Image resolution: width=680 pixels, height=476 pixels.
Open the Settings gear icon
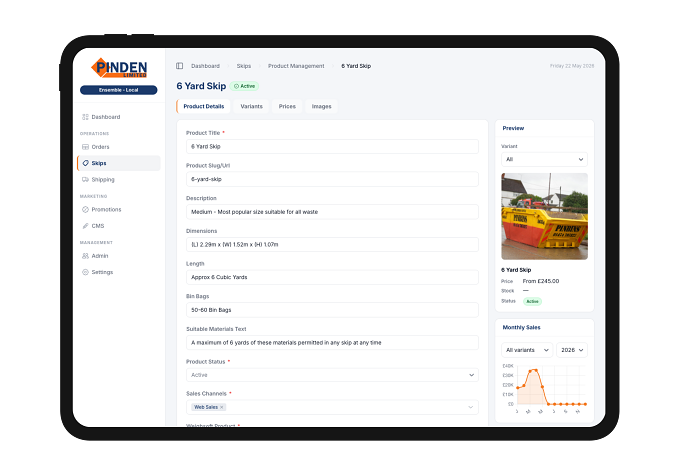click(85, 272)
